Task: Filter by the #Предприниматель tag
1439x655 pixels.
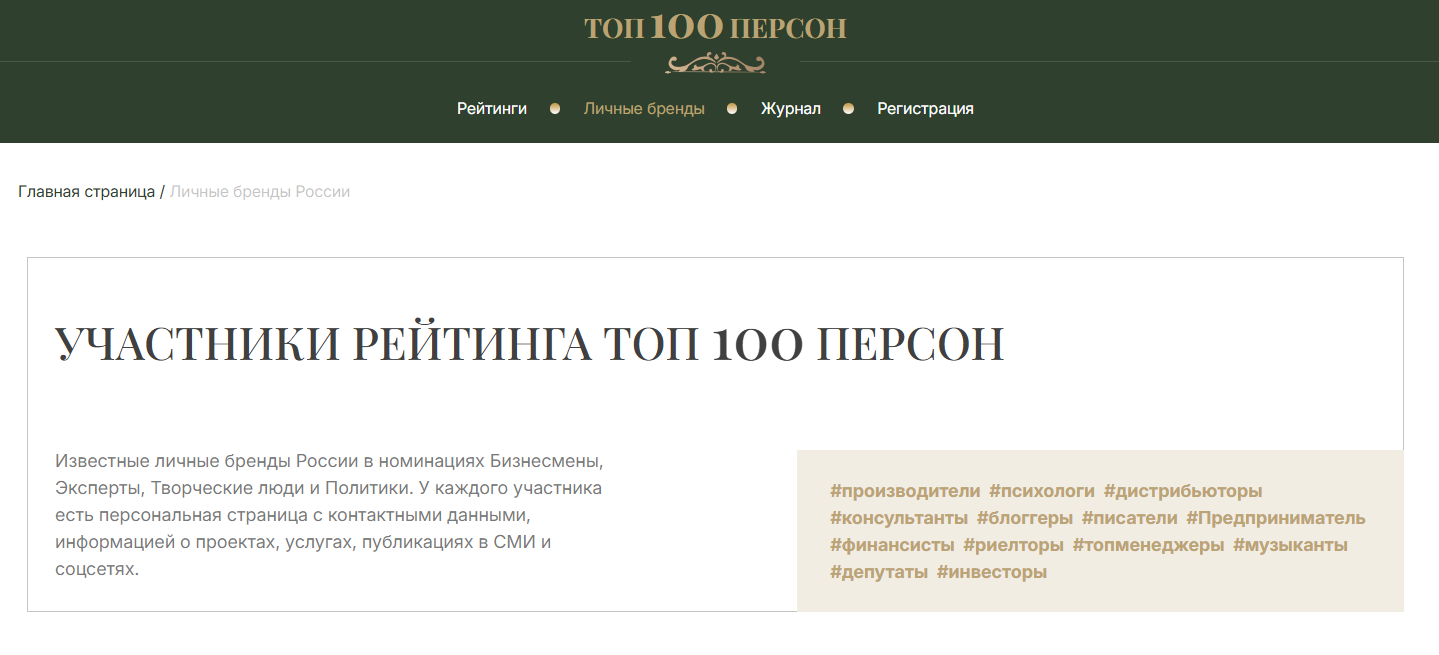Action: click(1275, 518)
